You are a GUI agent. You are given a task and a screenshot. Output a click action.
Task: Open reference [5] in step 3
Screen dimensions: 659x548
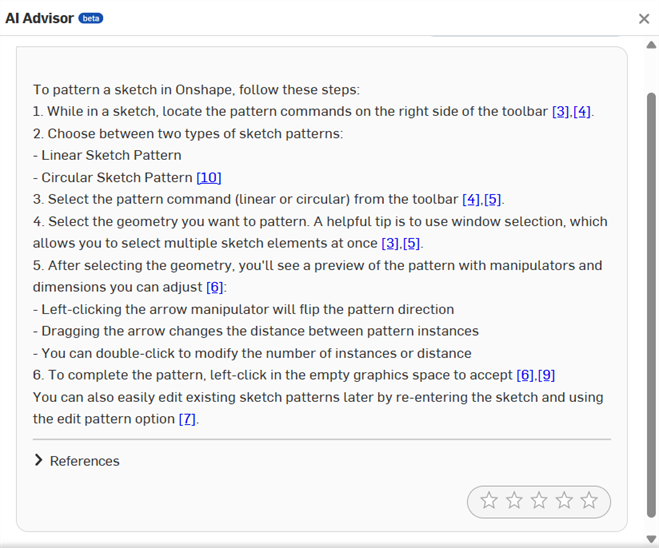point(493,199)
